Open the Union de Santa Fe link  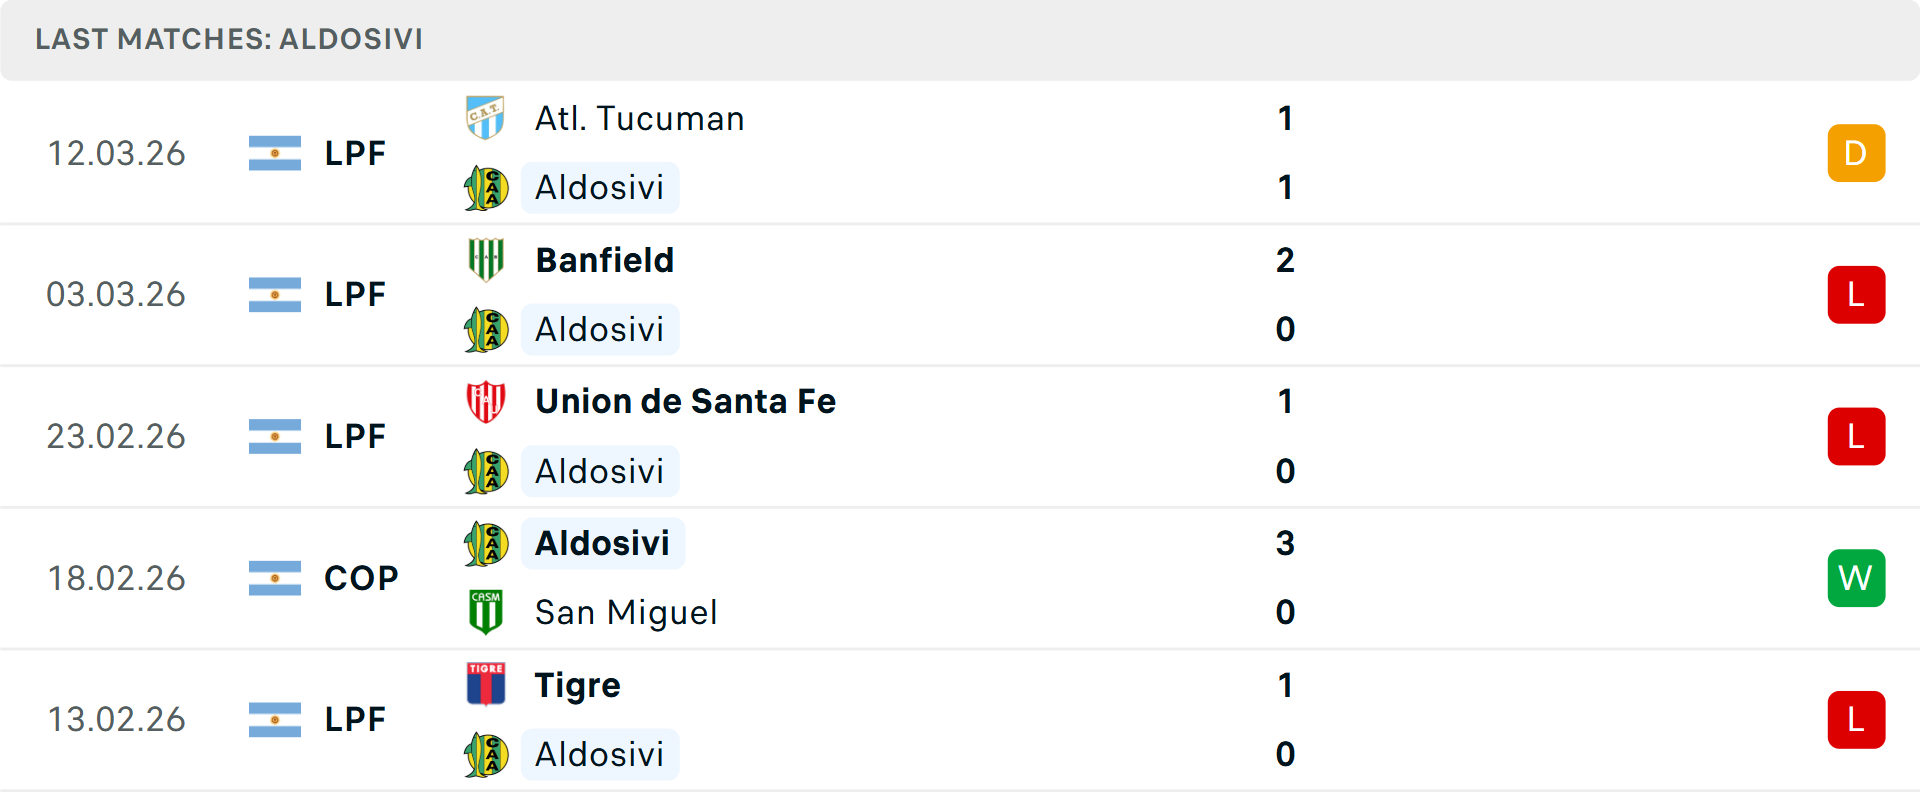point(685,402)
